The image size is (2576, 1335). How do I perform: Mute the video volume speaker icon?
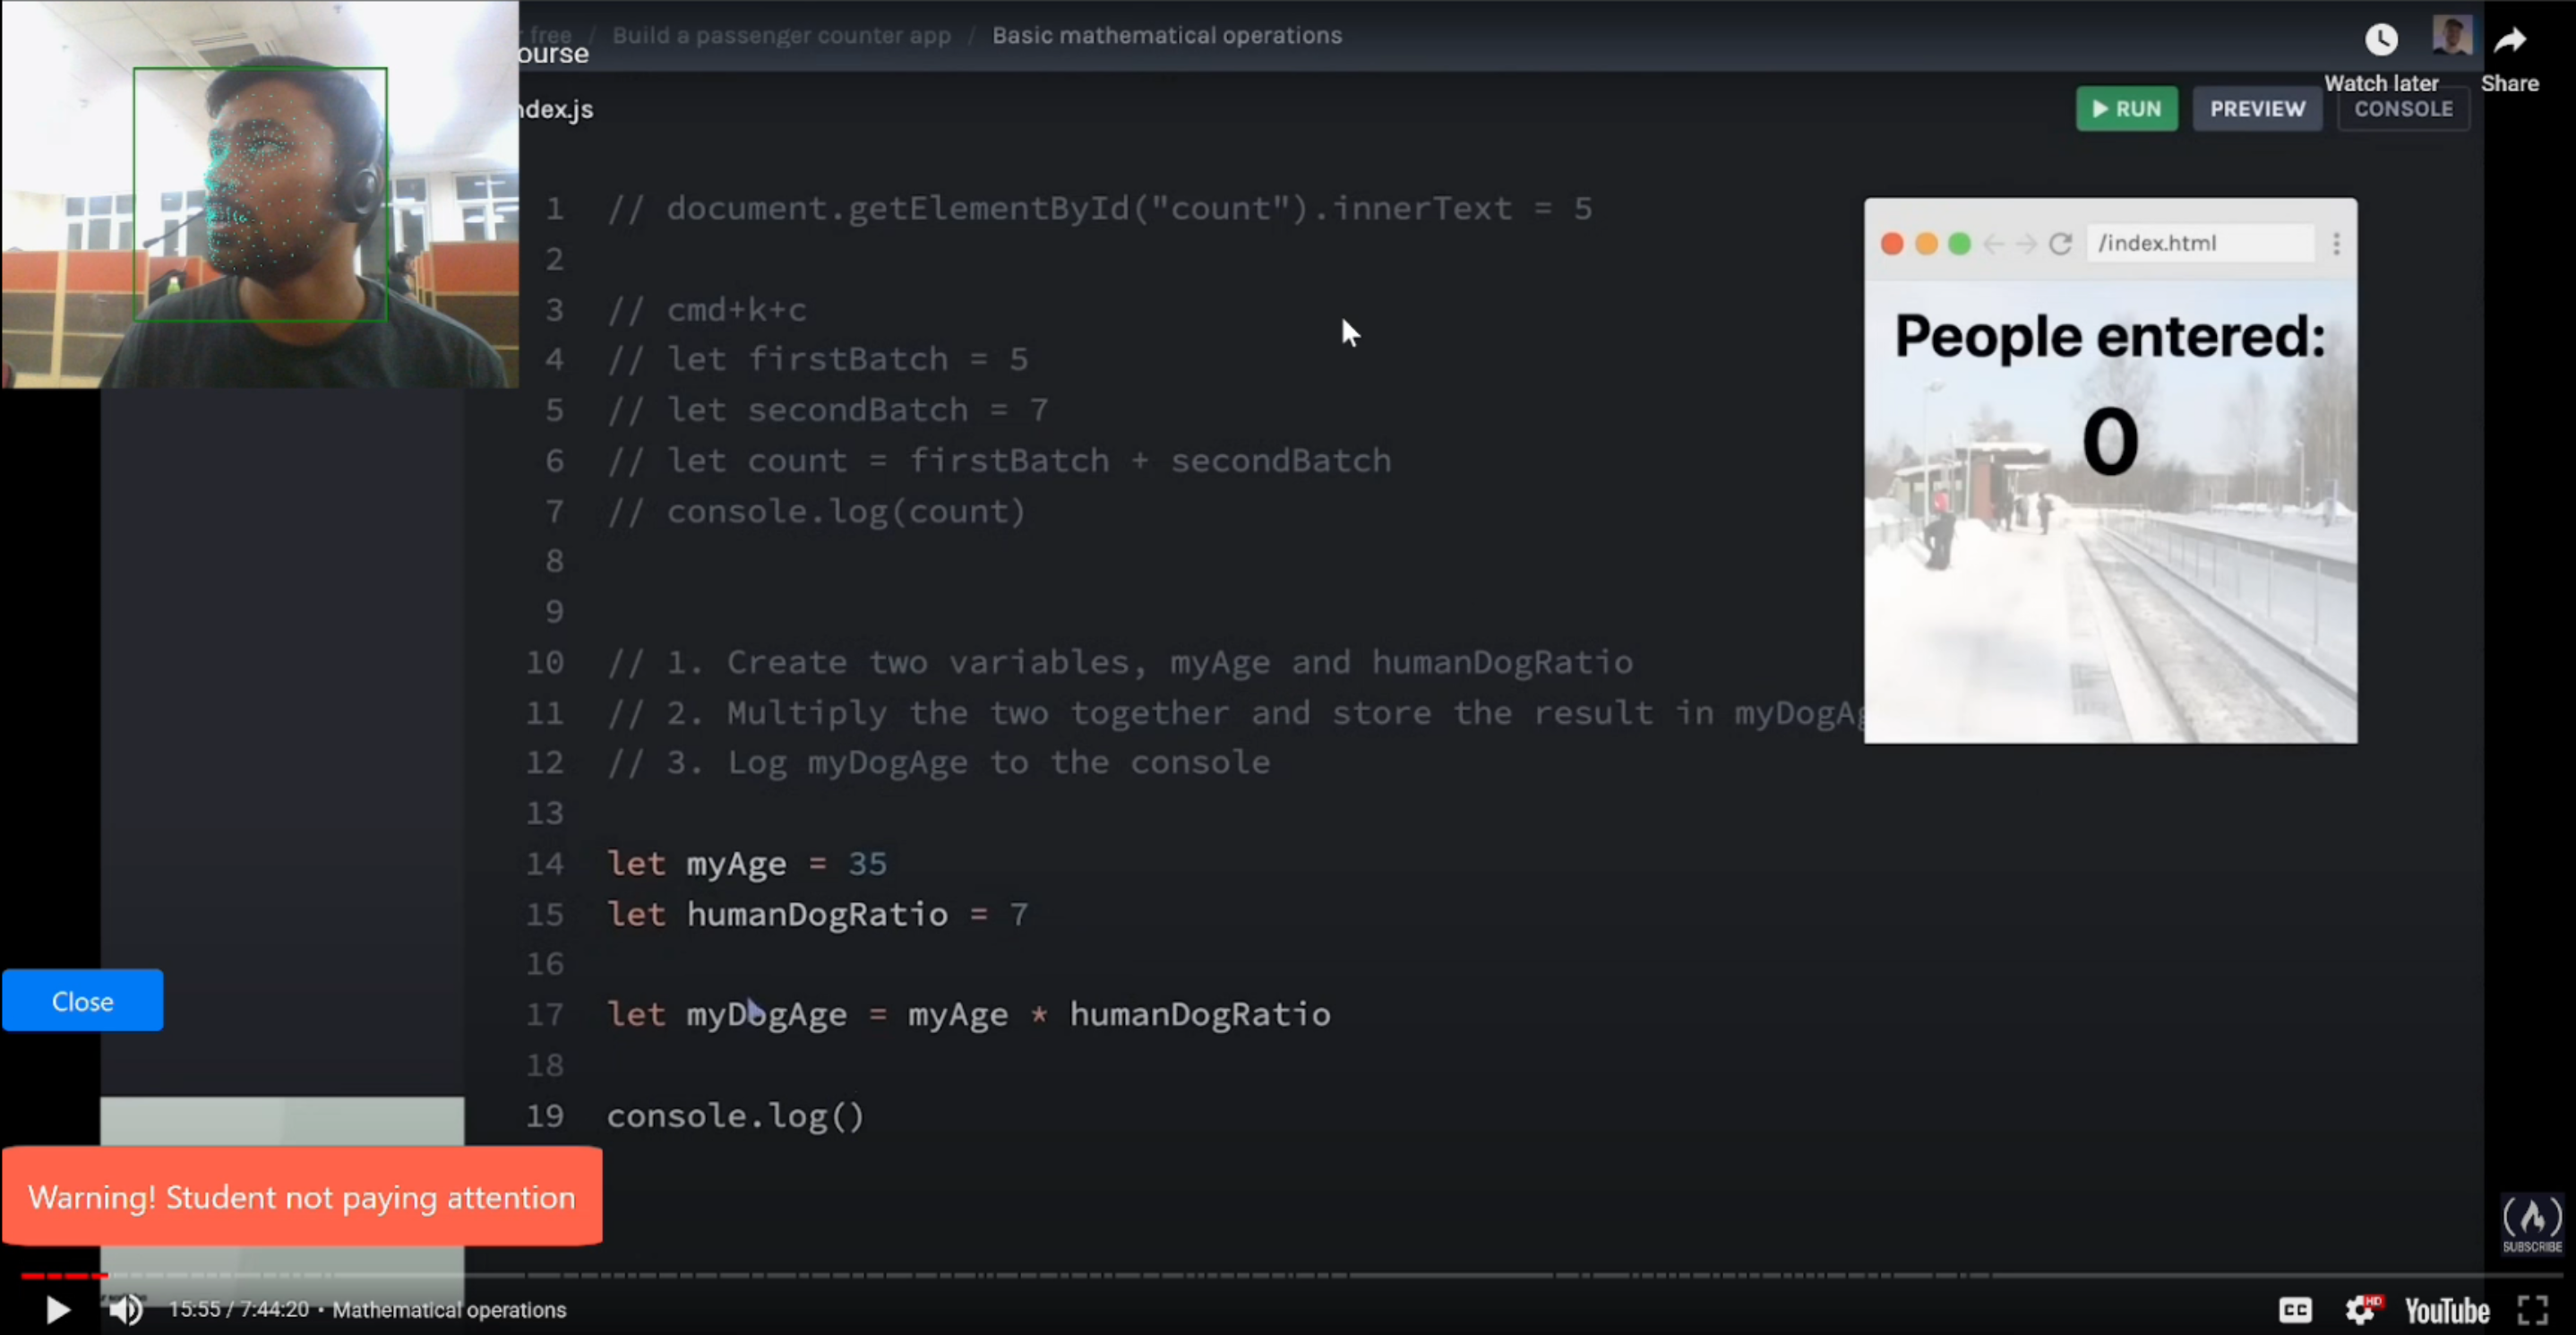pyautogui.click(x=126, y=1309)
